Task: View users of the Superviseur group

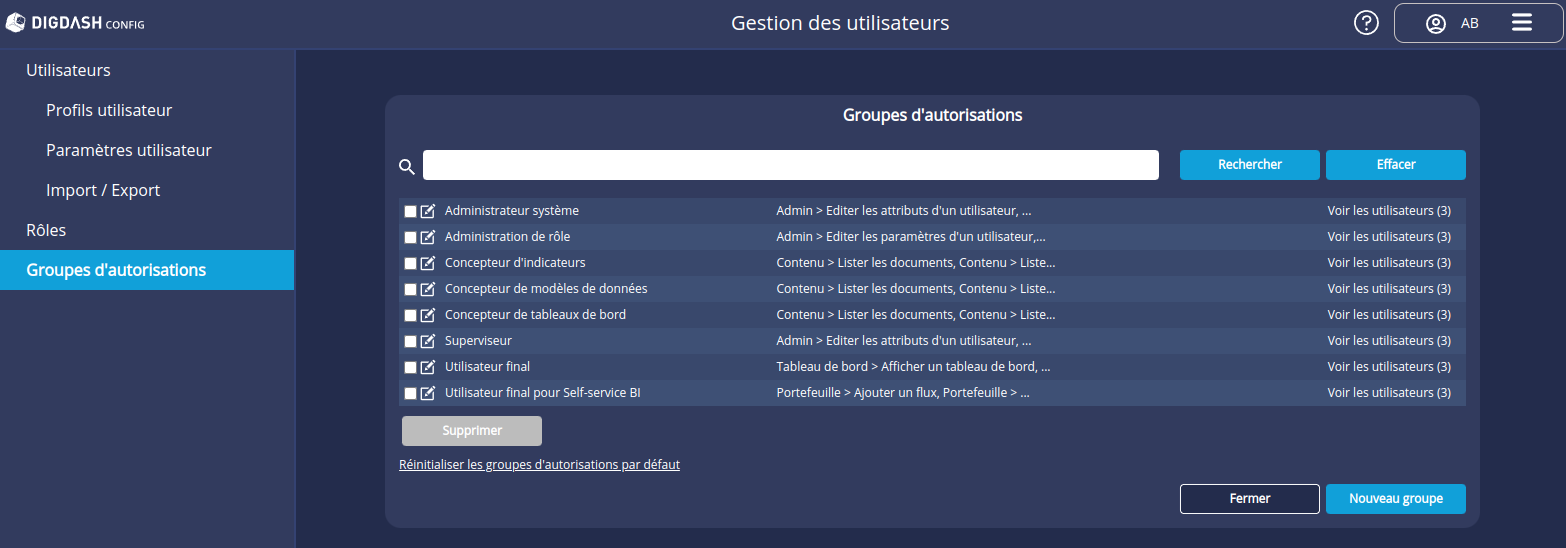Action: coord(1388,341)
